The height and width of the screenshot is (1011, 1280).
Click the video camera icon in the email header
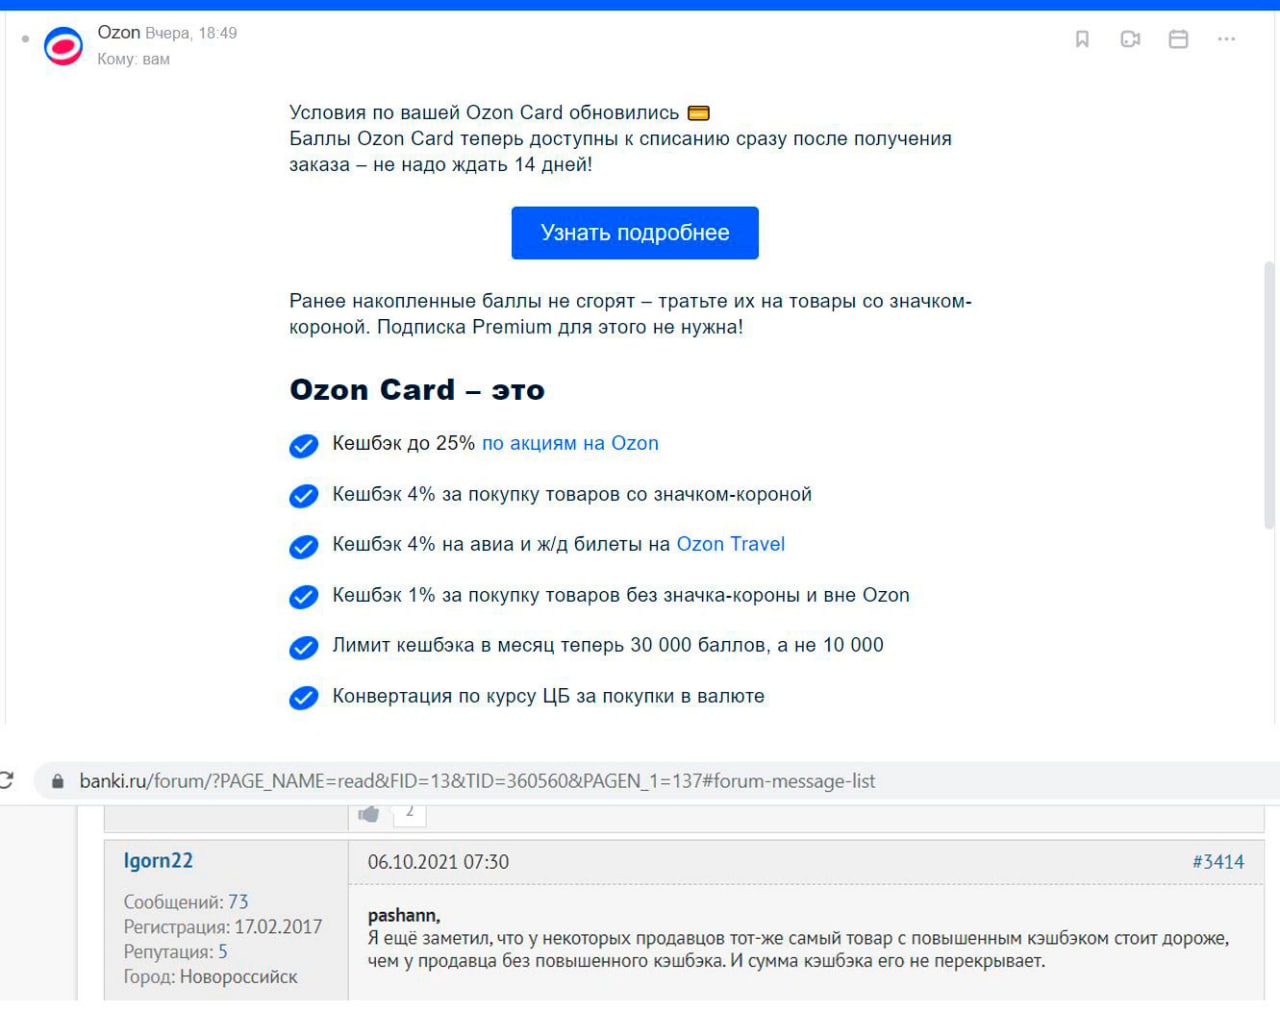tap(1130, 39)
